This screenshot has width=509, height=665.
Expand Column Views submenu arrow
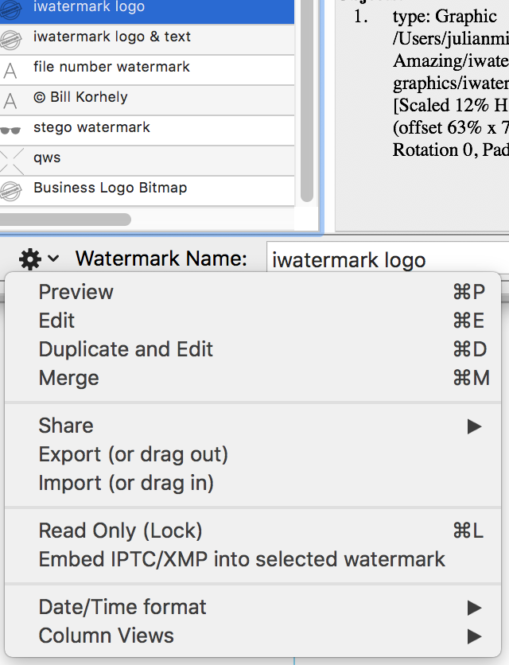[x=474, y=636]
